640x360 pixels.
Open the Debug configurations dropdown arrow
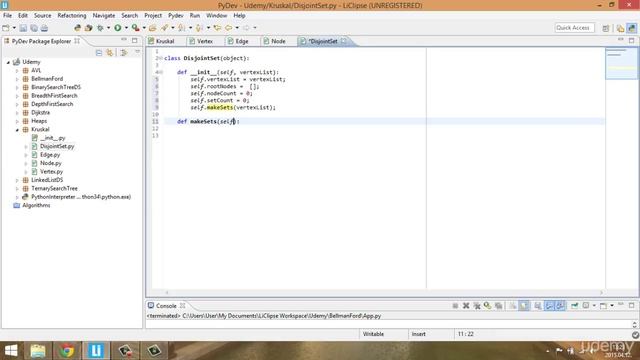pos(108,28)
